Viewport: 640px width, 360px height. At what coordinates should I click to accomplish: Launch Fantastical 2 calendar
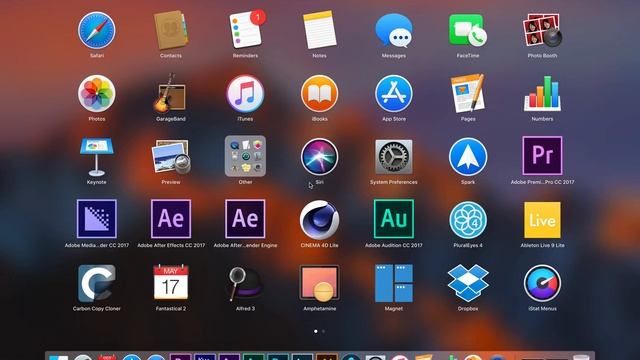[171, 283]
